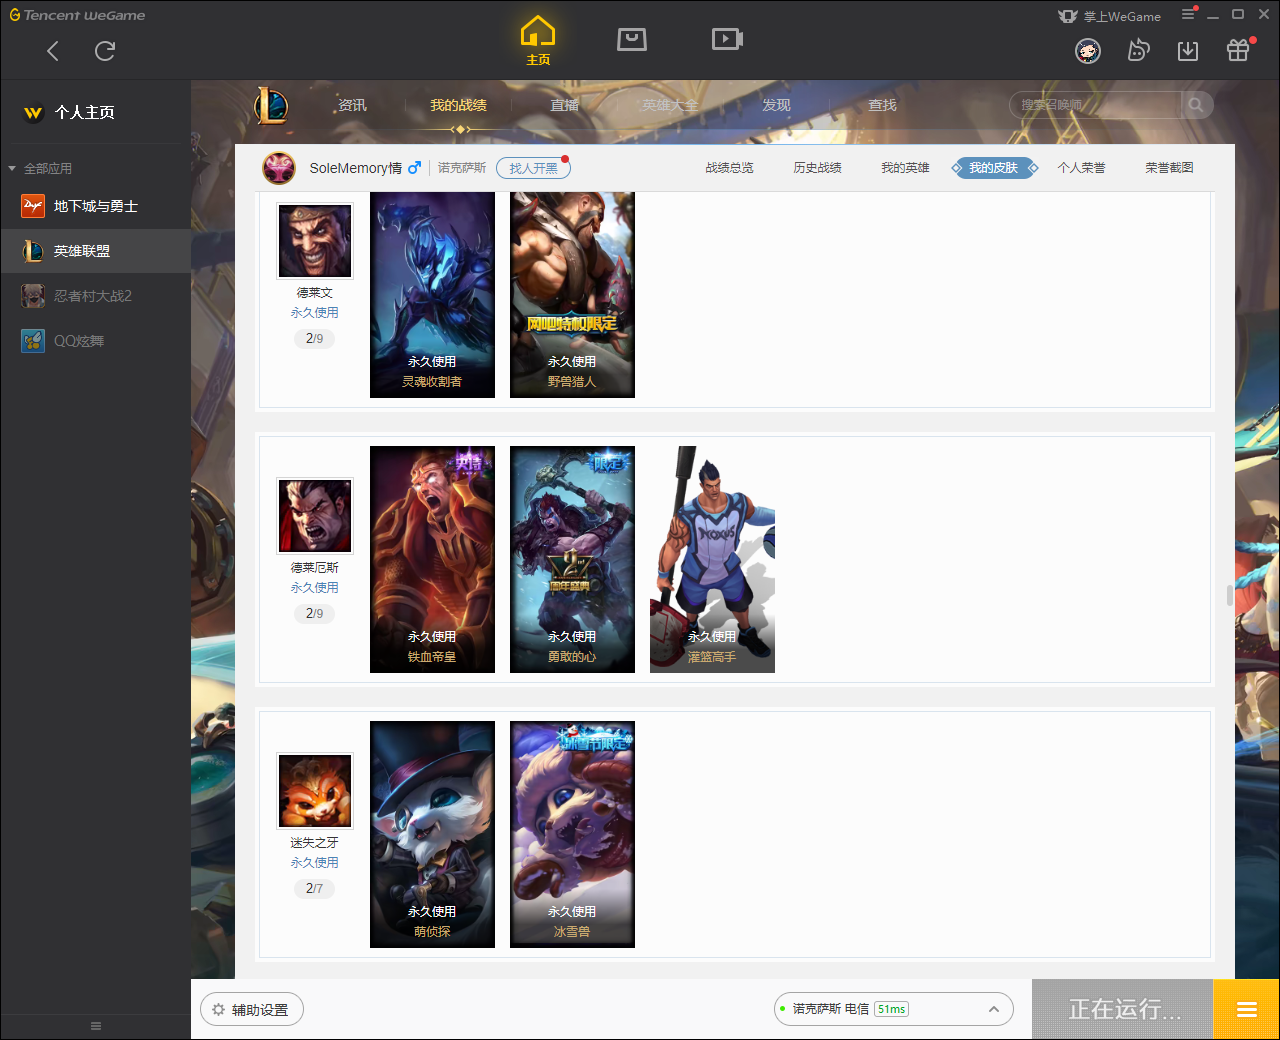Screen dimensions: 1280x1040
Task: Click the 51ms ping indicator
Action: pos(891,1009)
